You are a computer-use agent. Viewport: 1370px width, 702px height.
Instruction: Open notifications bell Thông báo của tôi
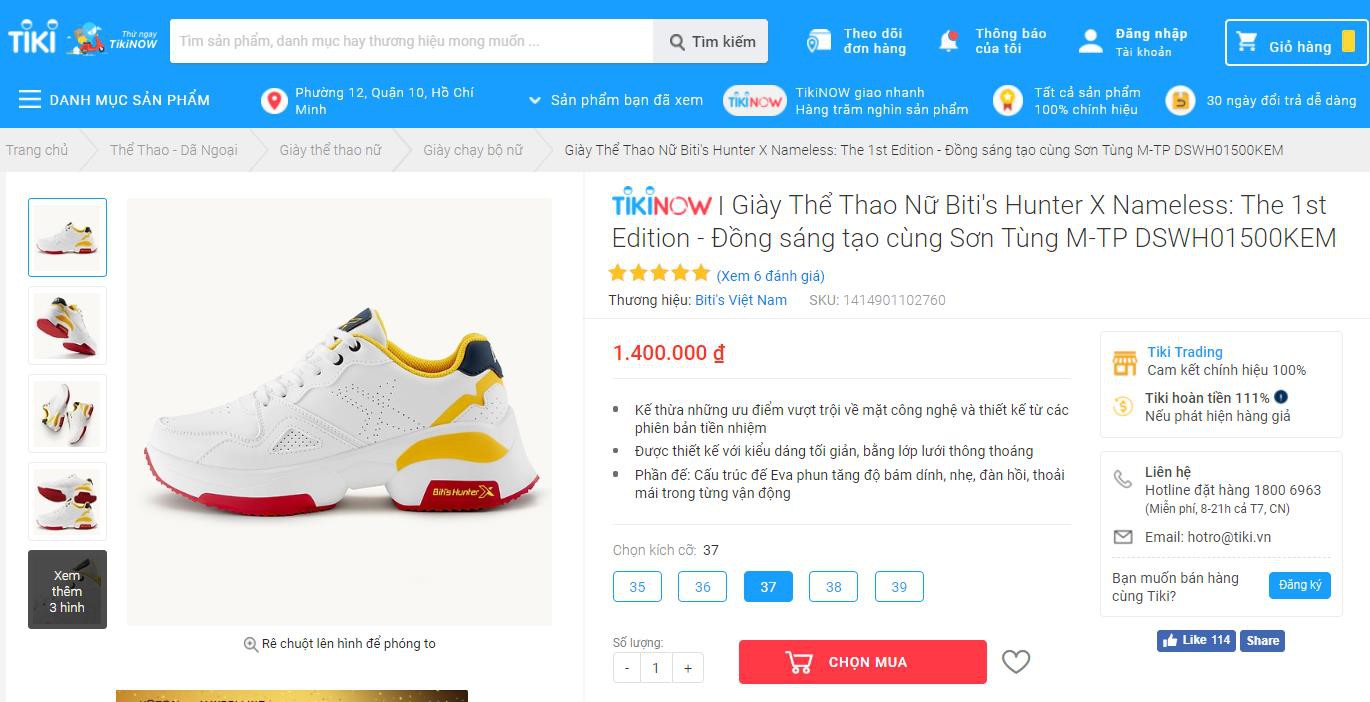pos(992,41)
